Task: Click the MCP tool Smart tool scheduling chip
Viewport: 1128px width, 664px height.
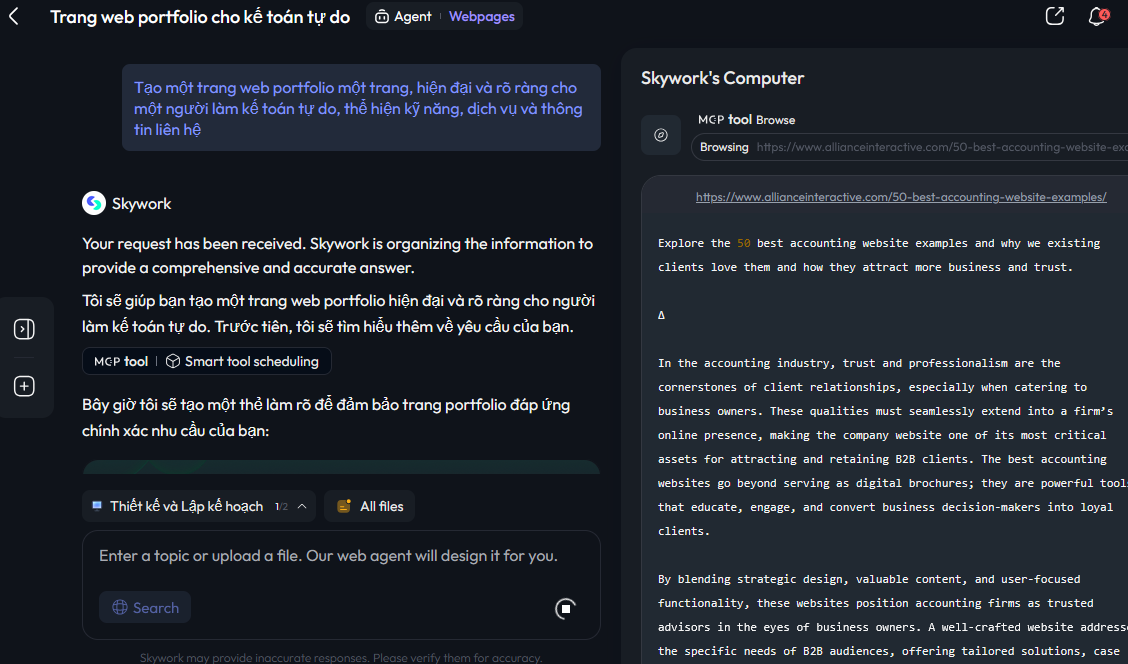Action: click(206, 361)
